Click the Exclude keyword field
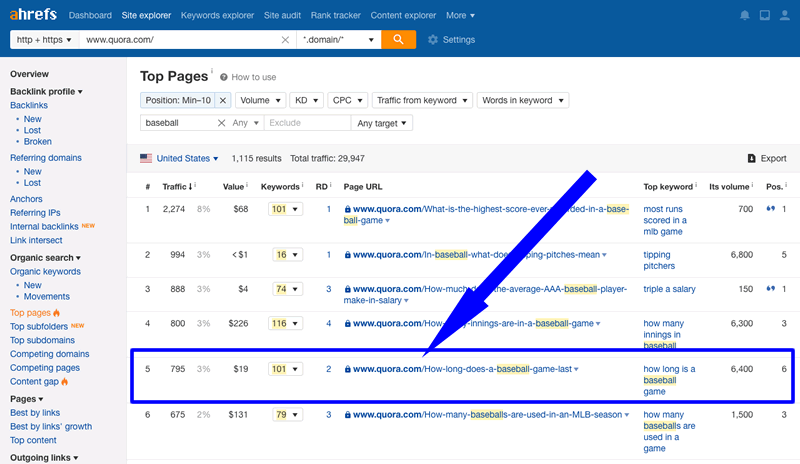The image size is (800, 464). [x=308, y=123]
